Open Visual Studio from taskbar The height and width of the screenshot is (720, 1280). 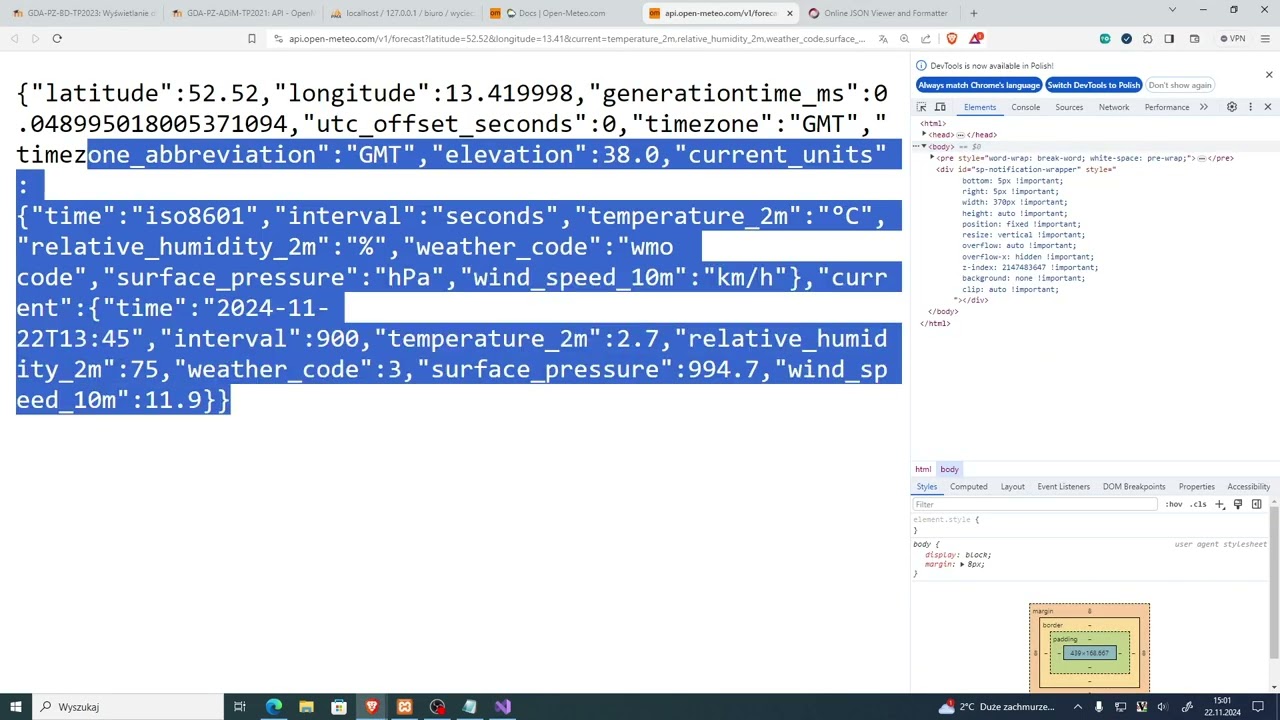click(502, 706)
